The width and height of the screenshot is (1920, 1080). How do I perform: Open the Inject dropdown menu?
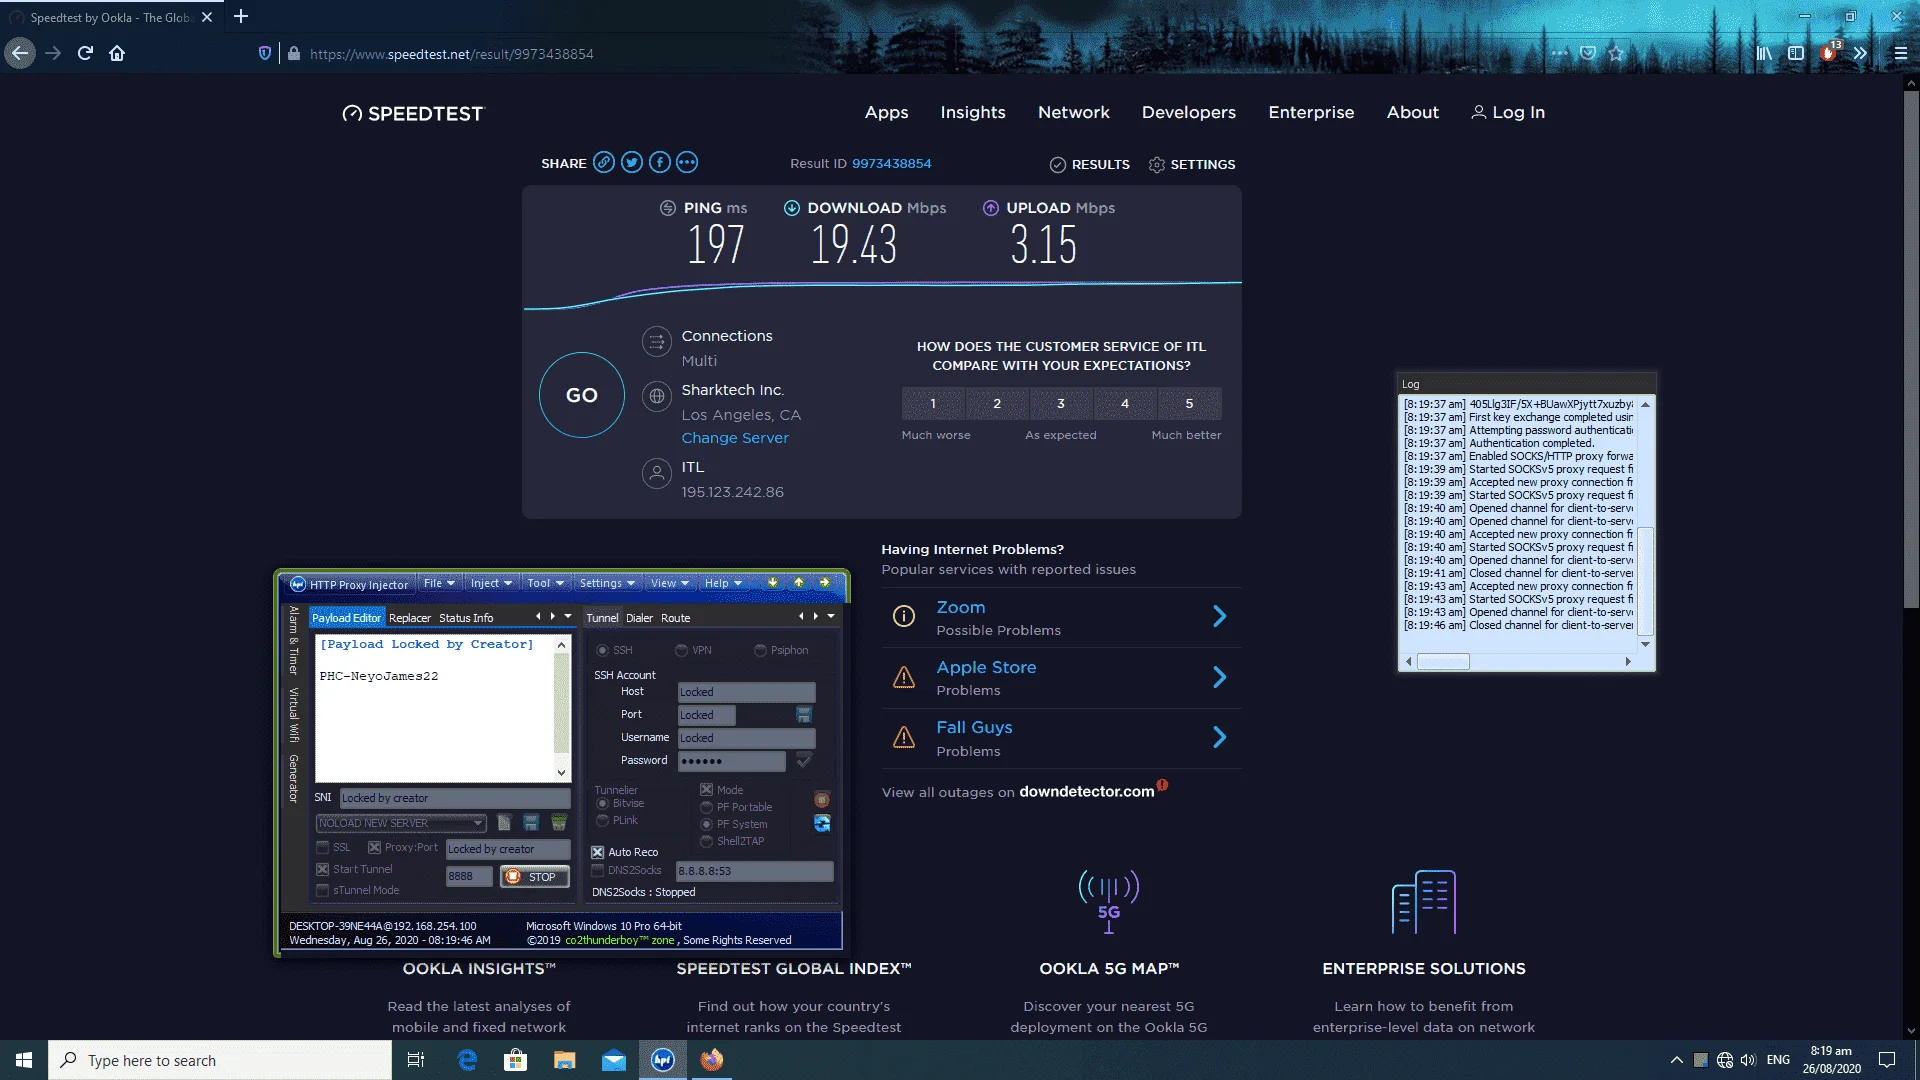[x=491, y=583]
